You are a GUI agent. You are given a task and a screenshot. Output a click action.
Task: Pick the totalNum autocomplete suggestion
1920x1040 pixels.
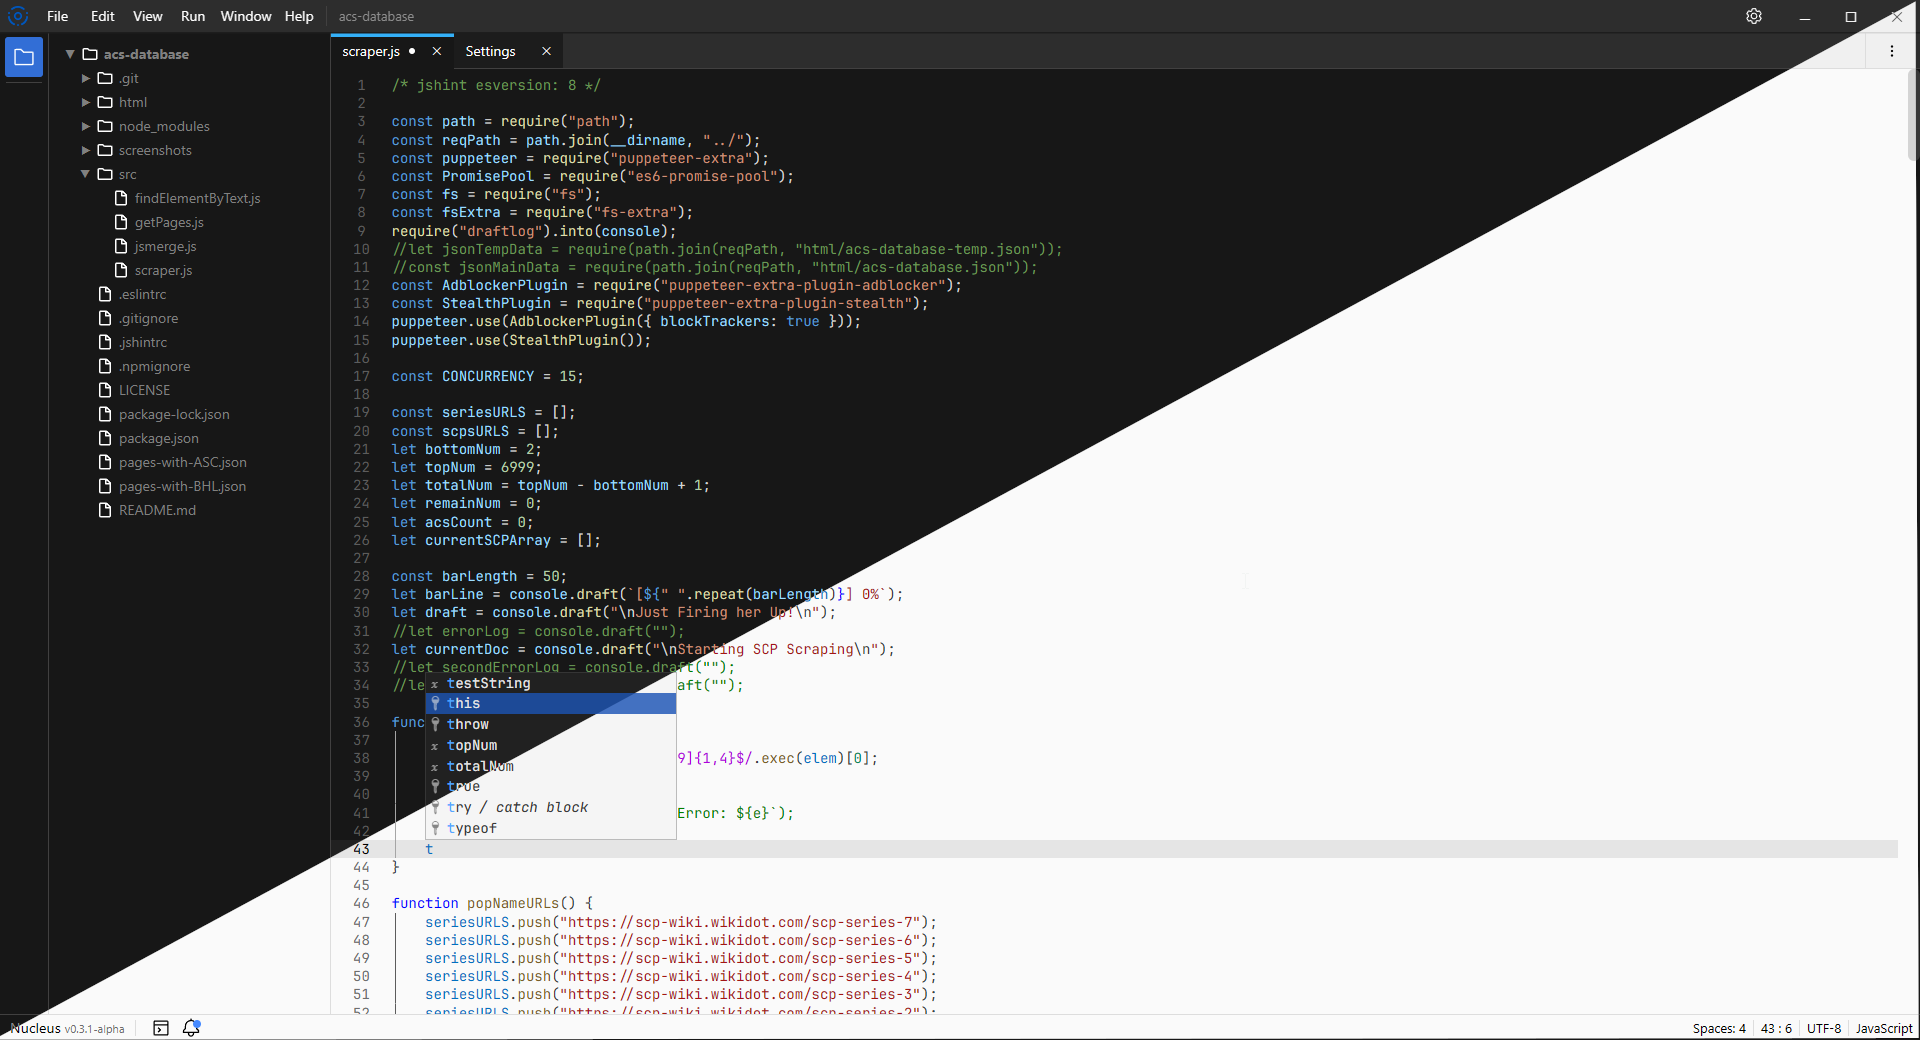[551, 766]
